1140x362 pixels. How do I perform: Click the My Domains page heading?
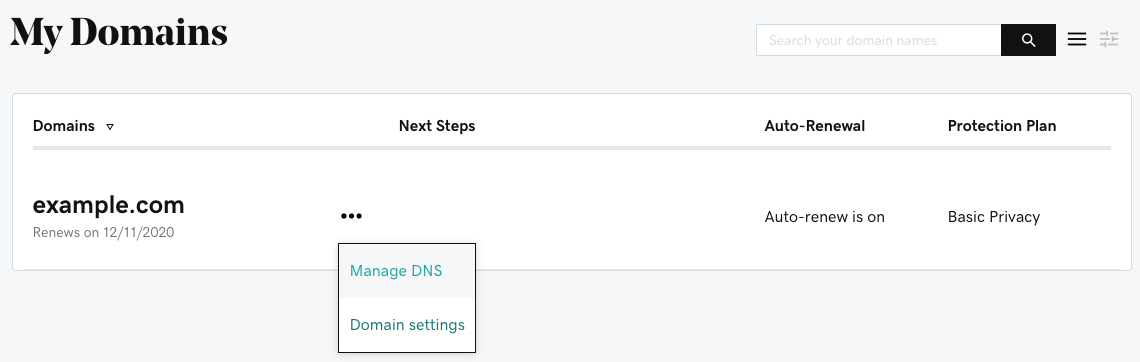pos(119,33)
